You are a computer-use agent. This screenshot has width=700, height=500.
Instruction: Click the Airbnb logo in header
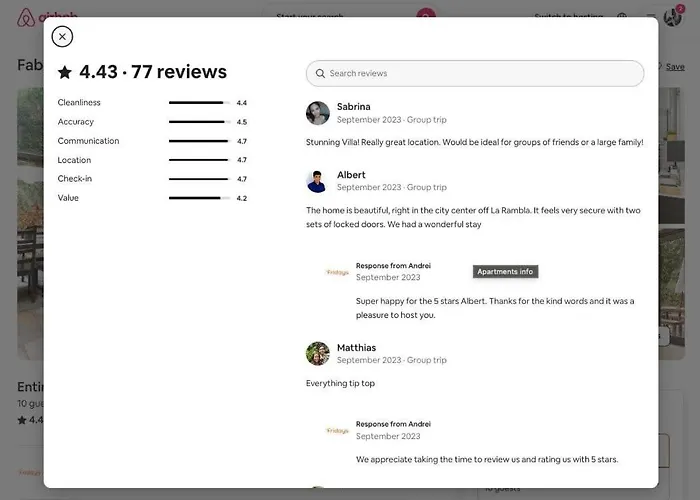[x=26, y=18]
